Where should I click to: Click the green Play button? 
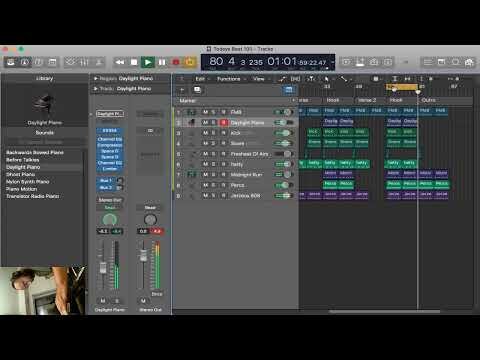click(148, 62)
